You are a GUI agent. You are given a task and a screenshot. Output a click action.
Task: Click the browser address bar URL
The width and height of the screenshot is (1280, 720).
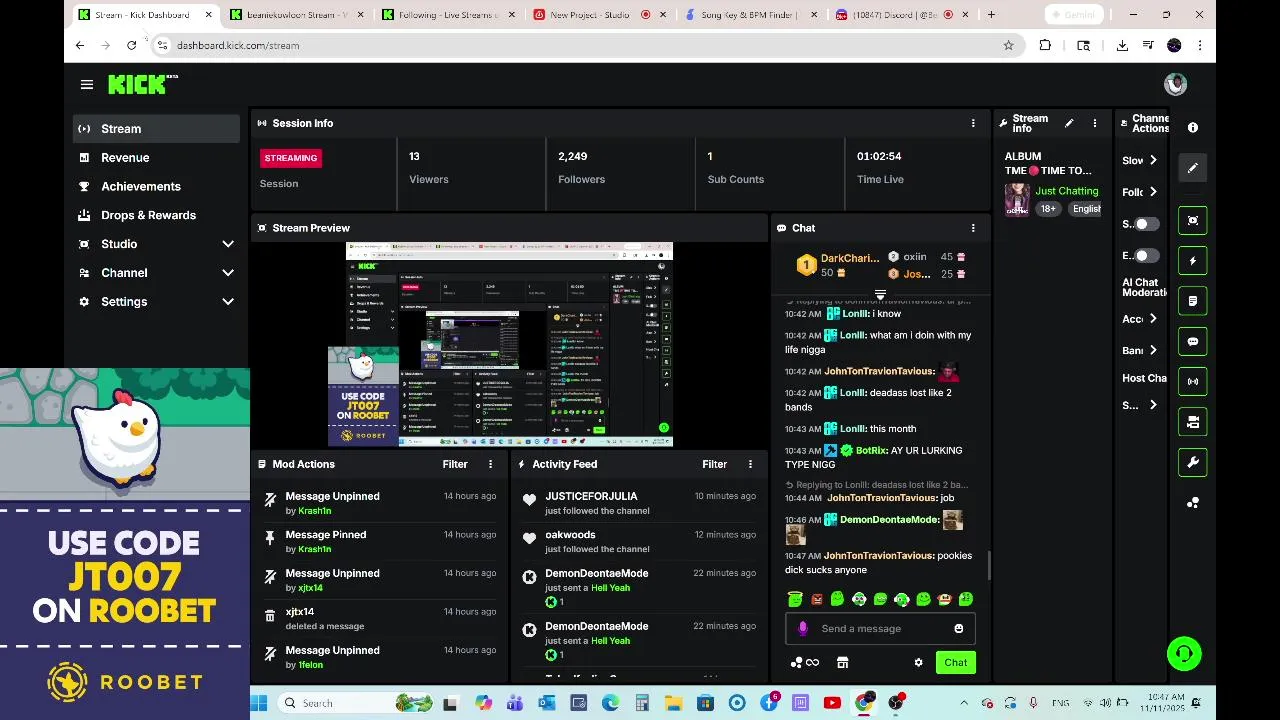(x=238, y=45)
